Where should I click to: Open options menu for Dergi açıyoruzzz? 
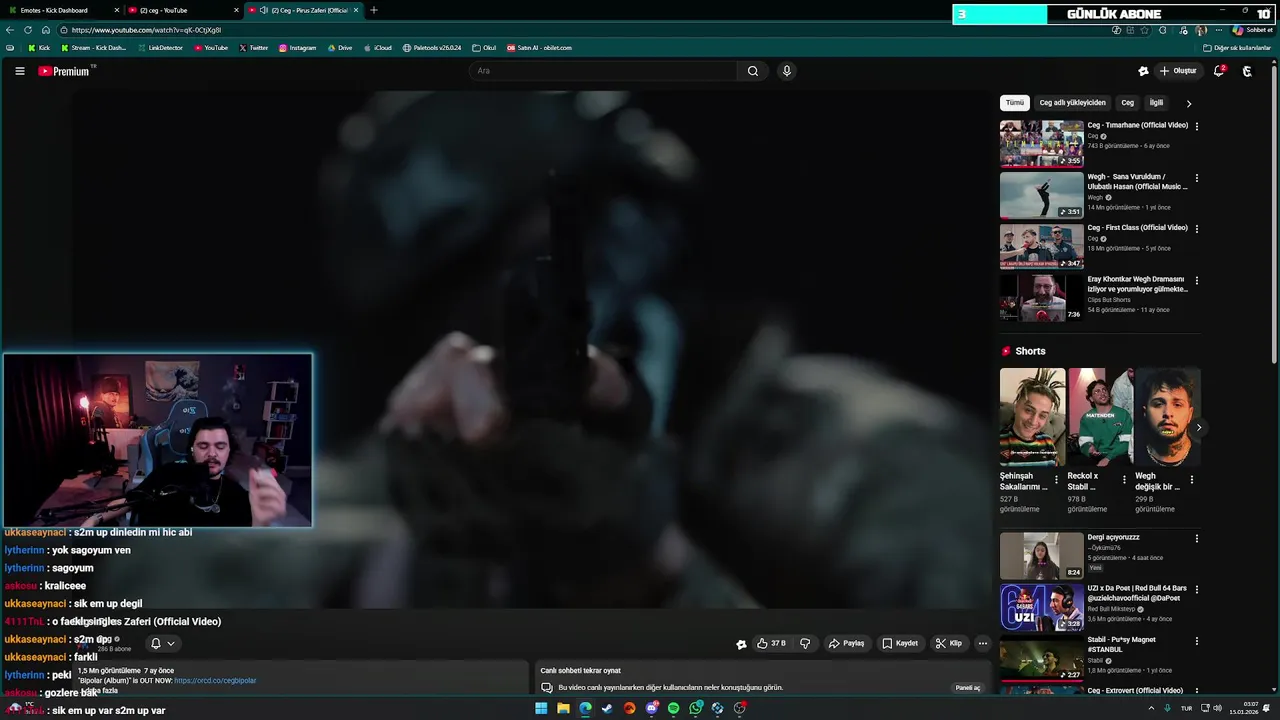coord(1196,538)
